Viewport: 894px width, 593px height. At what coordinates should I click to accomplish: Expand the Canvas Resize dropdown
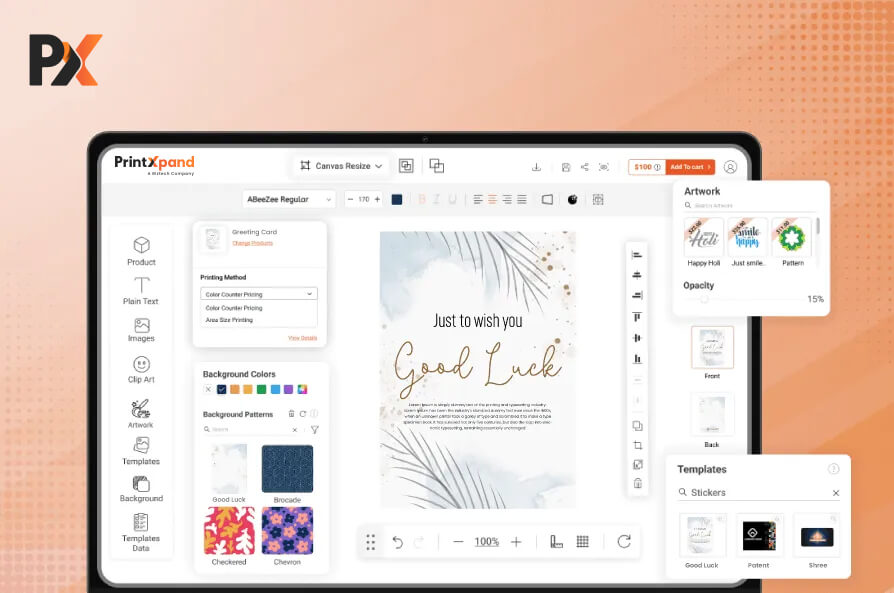pos(341,166)
